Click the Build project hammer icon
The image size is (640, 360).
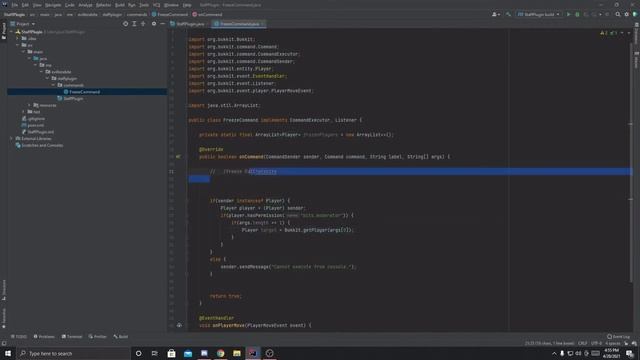coord(508,14)
